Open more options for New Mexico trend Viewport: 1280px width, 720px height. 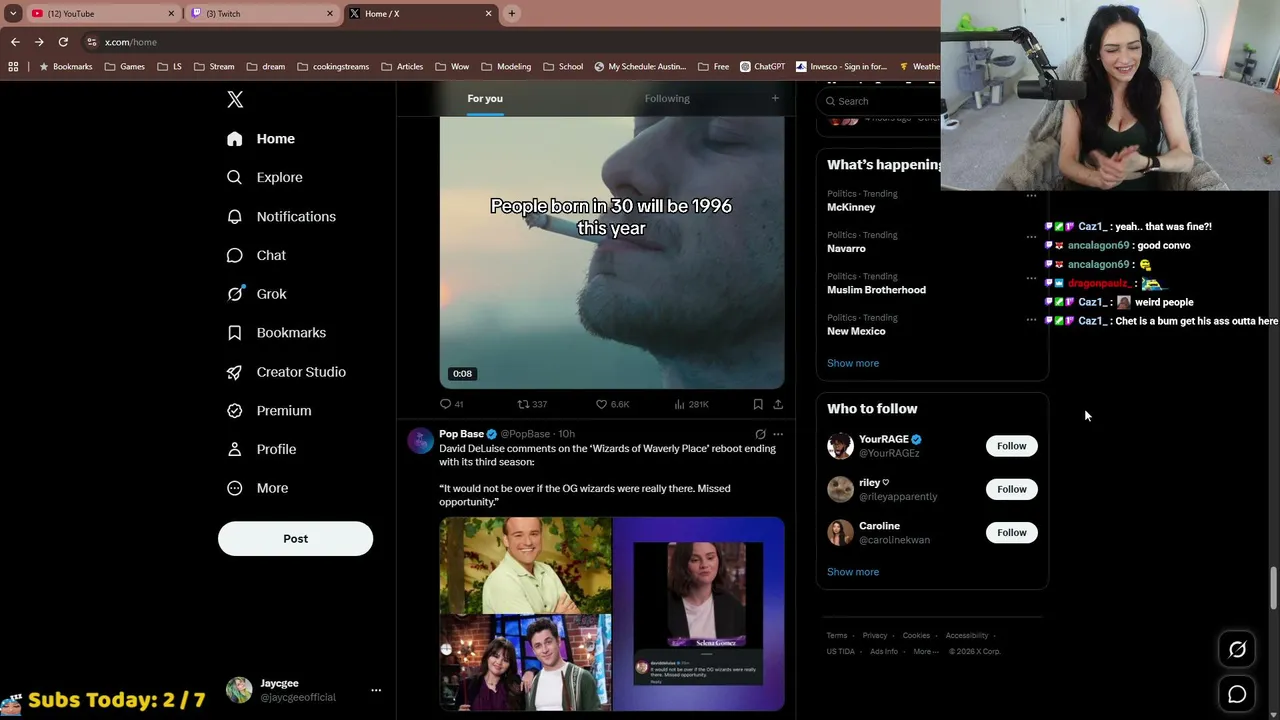(1031, 320)
